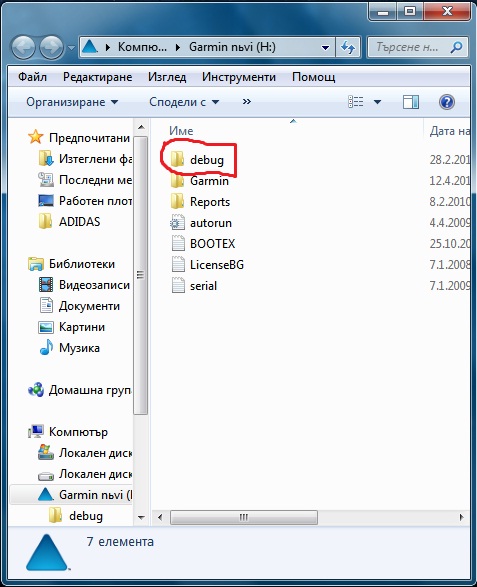Sort by the Име column header
477x587 pixels.
click(181, 131)
